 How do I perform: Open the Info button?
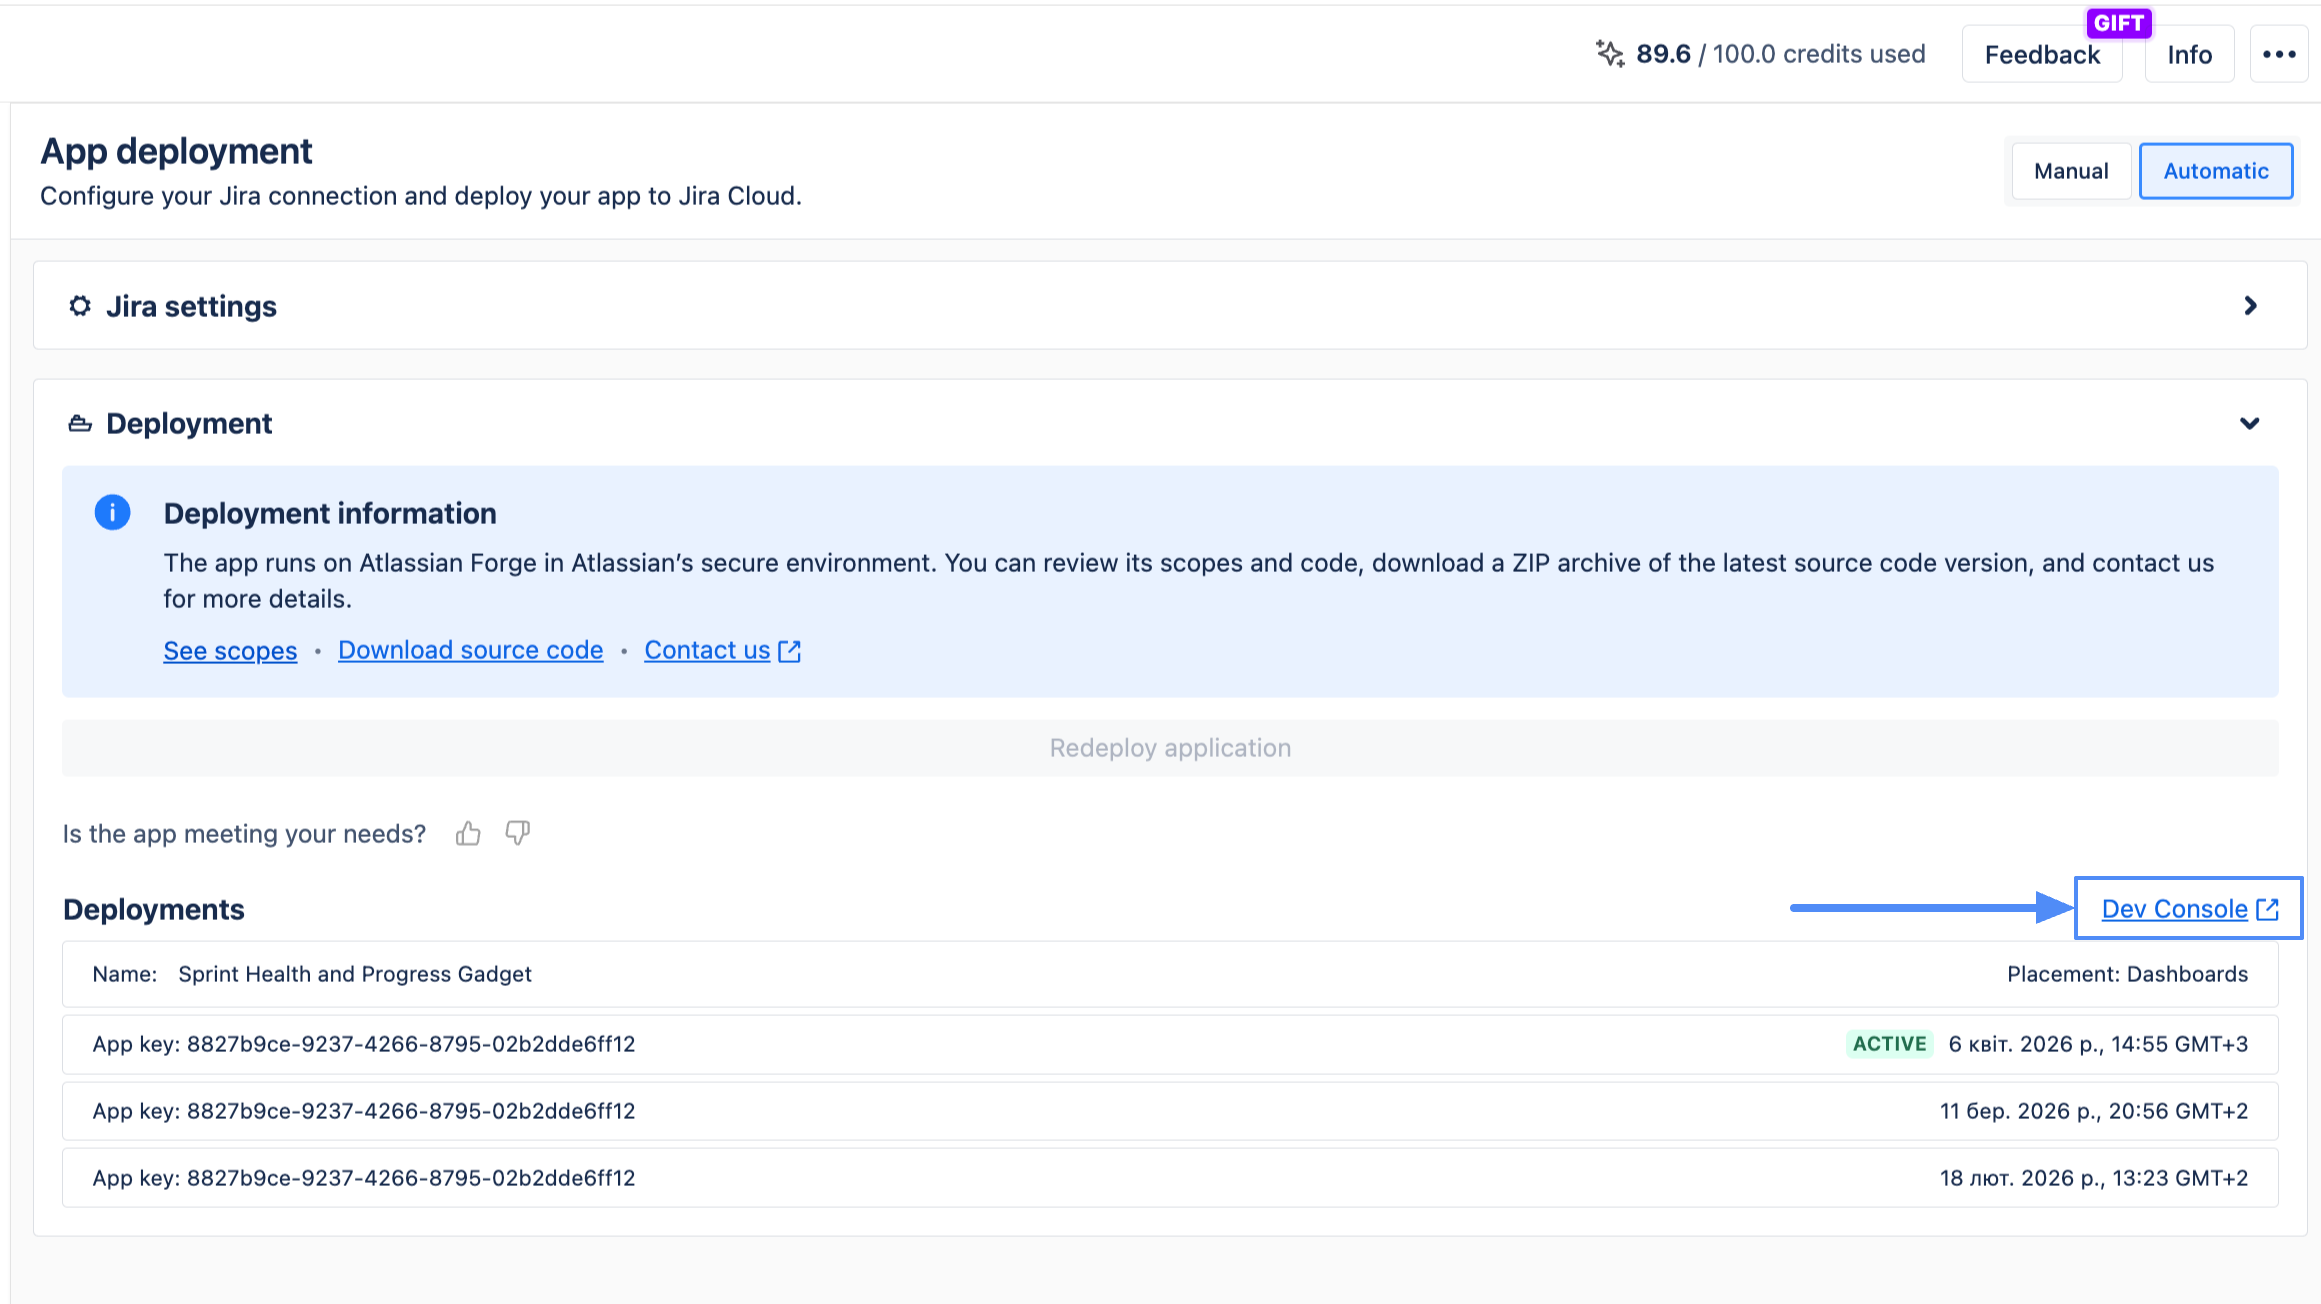click(2189, 55)
